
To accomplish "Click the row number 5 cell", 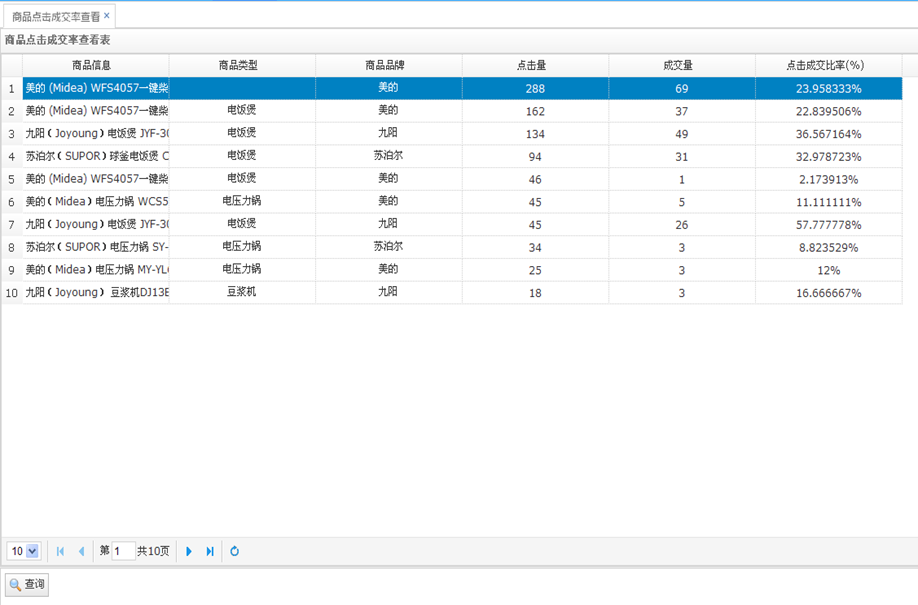I will (x=12, y=179).
